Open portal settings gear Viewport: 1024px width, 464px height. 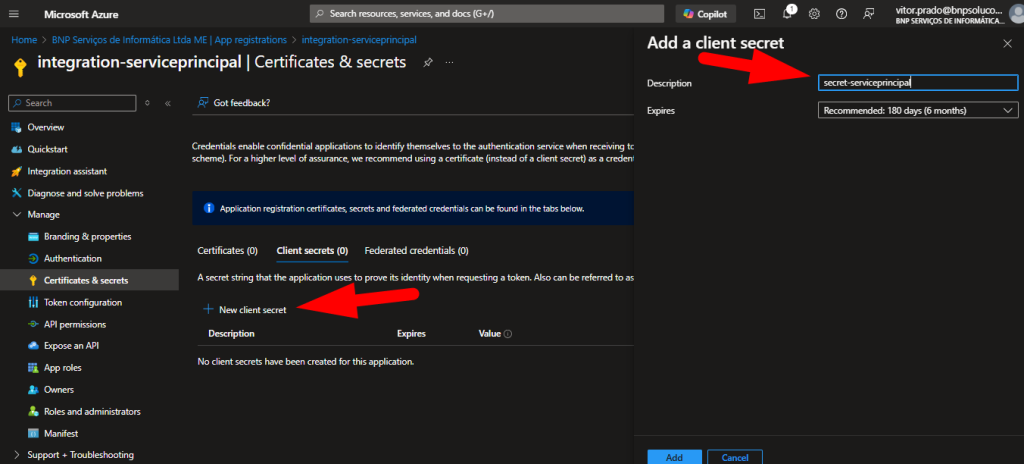coord(814,14)
